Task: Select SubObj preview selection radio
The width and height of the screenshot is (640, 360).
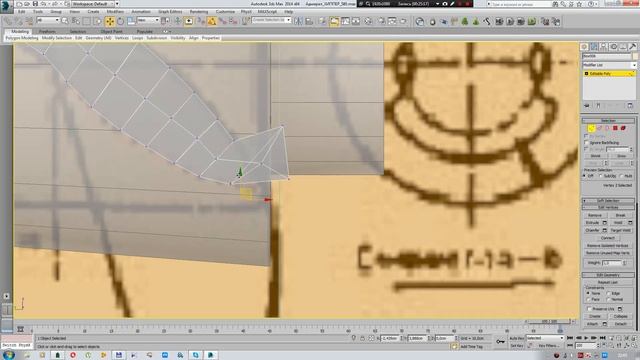Action: (x=601, y=176)
